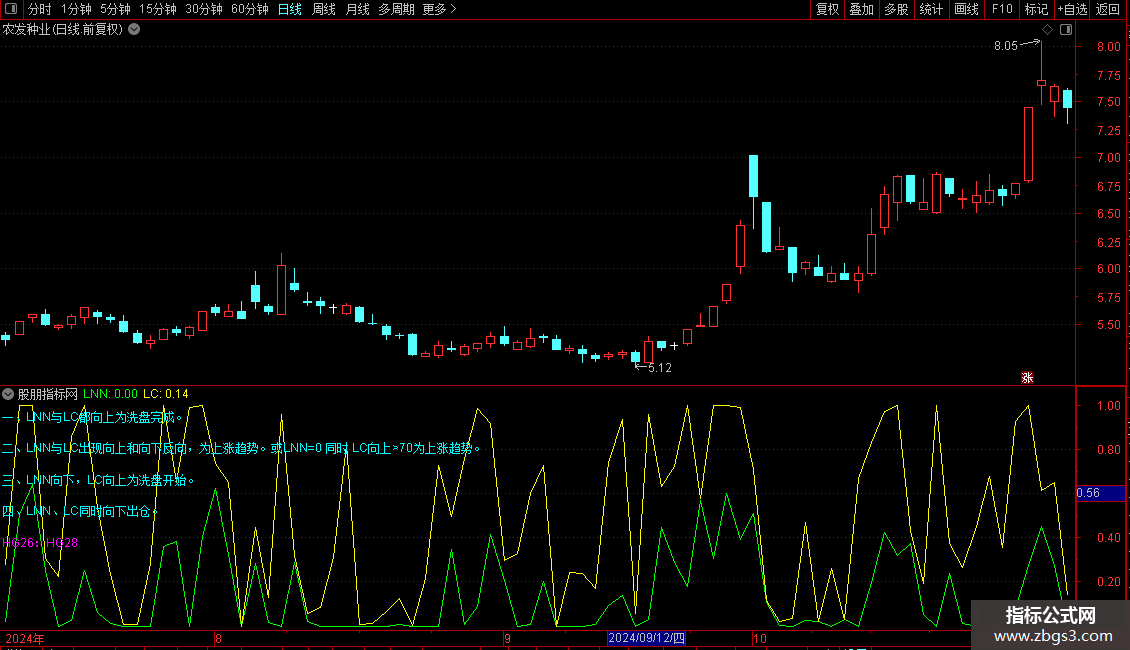The height and width of the screenshot is (650, 1130).
Task: Click the LNN: 0.00 indicator value
Action: coord(110,394)
